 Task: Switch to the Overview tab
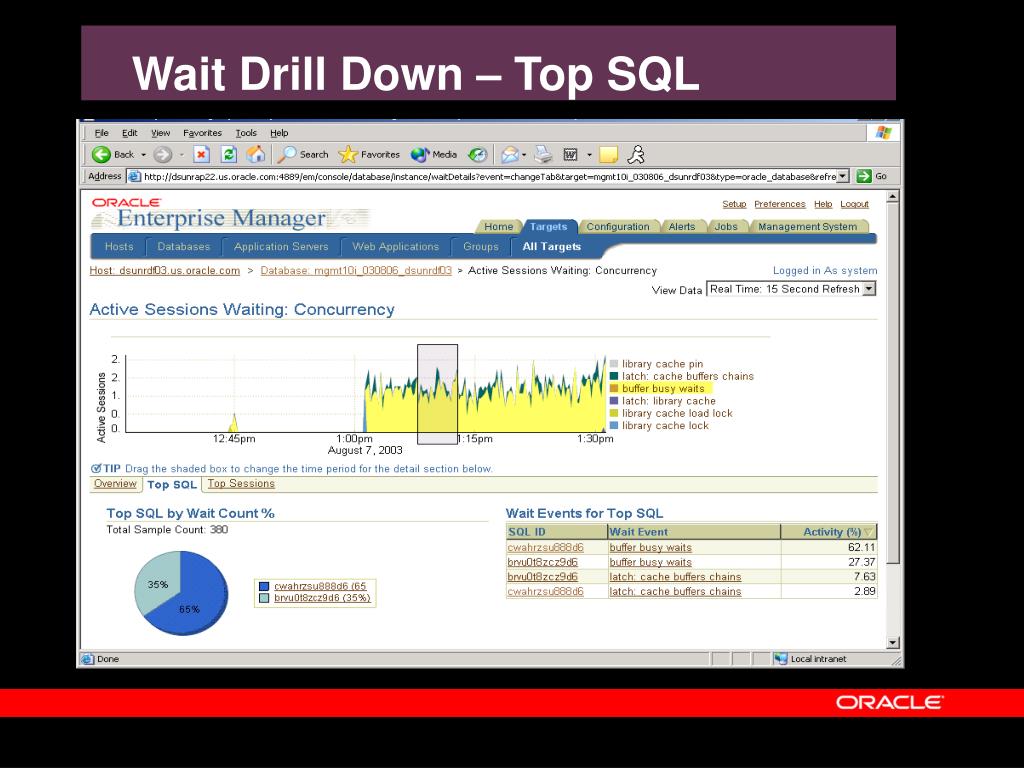click(x=115, y=484)
